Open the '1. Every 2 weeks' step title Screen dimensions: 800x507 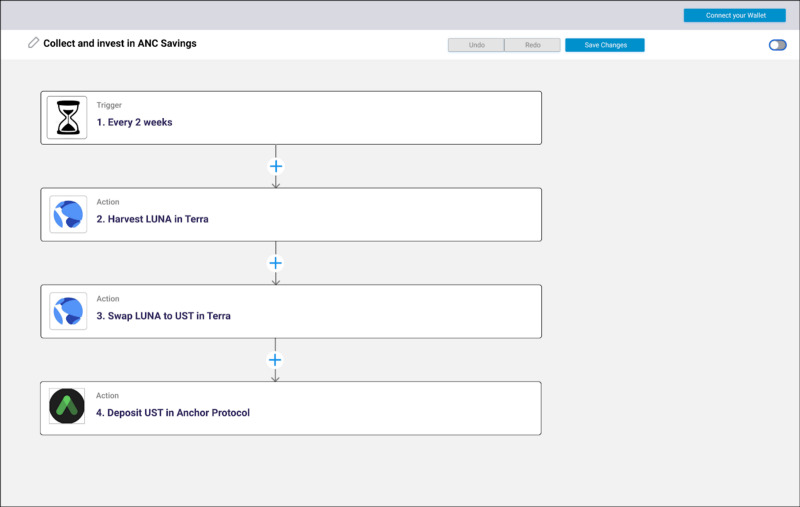point(134,123)
